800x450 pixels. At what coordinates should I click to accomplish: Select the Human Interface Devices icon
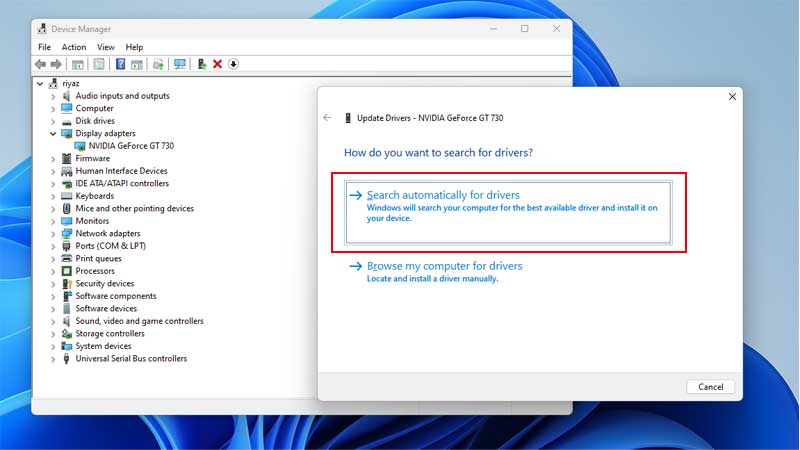click(x=66, y=171)
